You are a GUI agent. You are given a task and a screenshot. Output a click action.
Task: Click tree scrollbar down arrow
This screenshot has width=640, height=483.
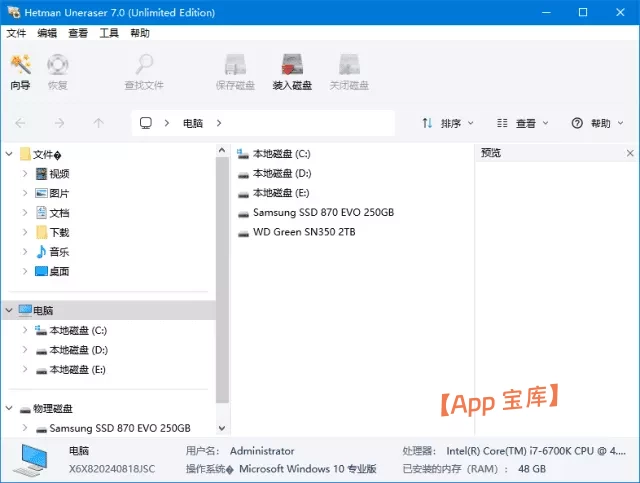click(x=222, y=428)
